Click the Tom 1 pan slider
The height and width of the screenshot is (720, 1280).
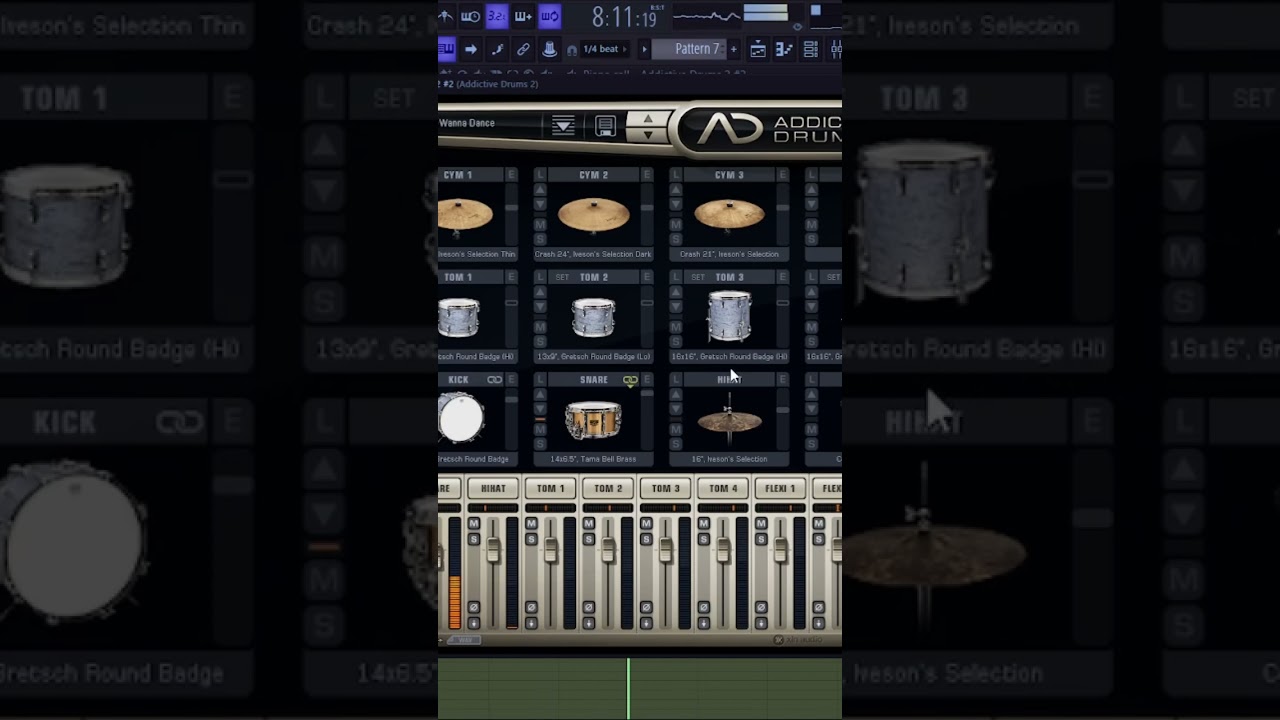551,508
